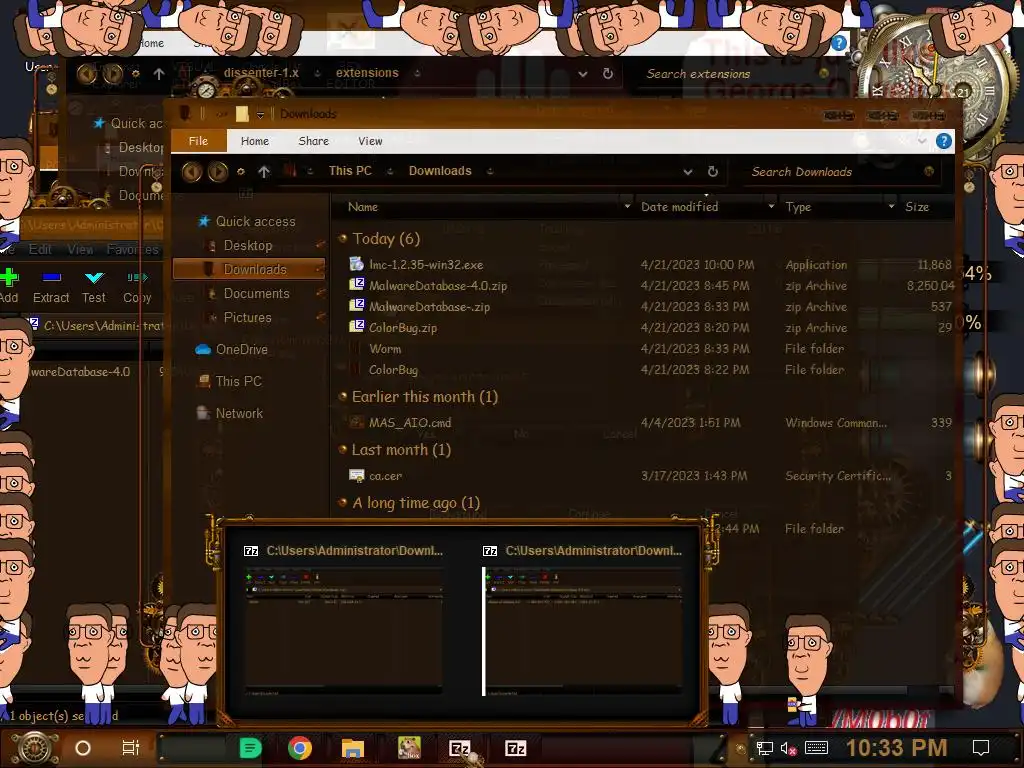Open Action Center notifications icon
The height and width of the screenshot is (768, 1024).
pyautogui.click(x=981, y=748)
